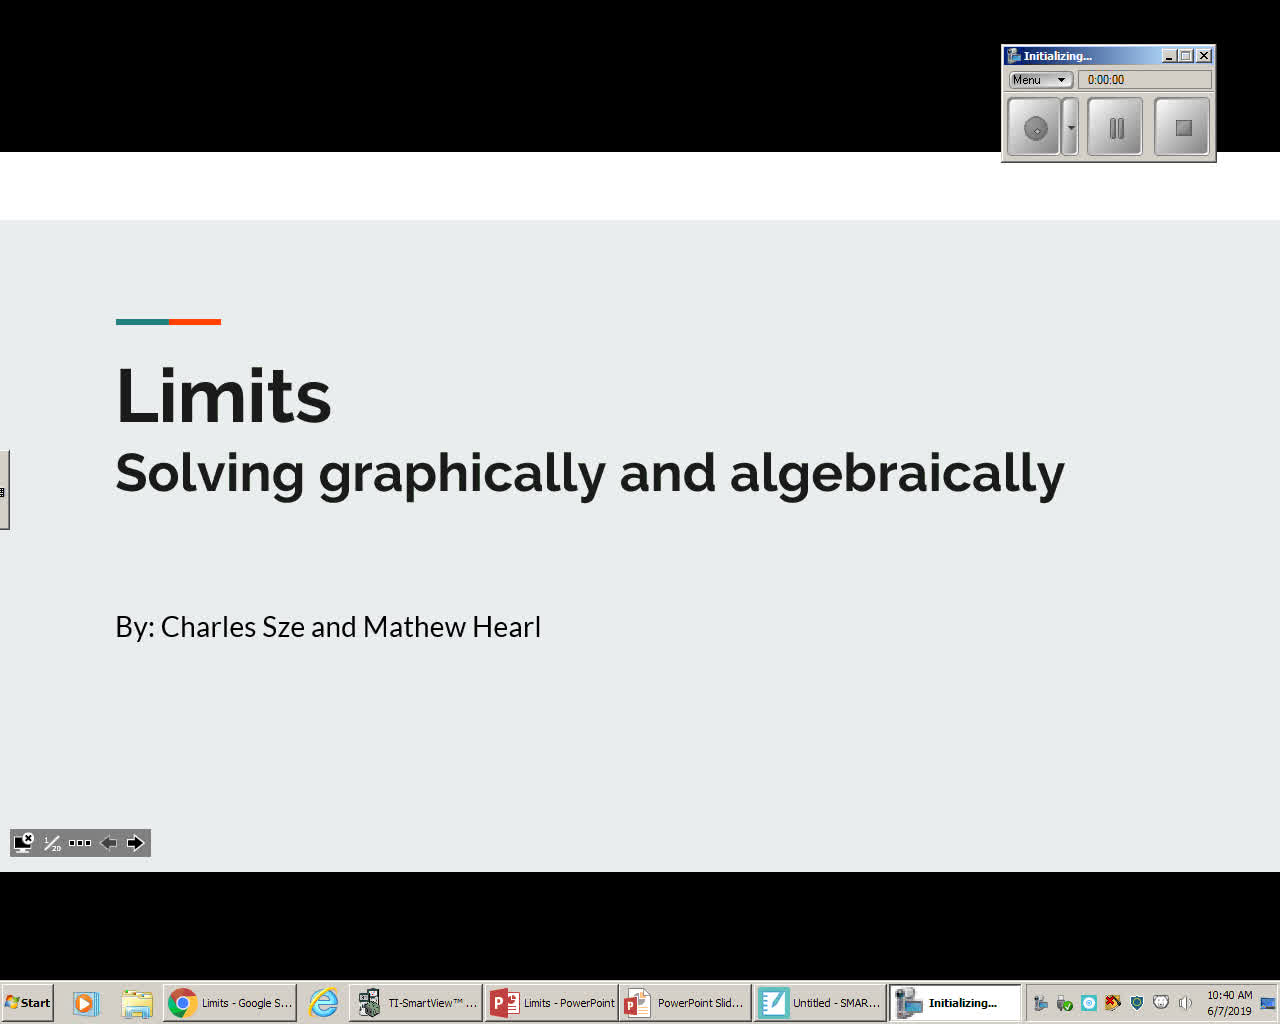Click the recorder camera icon in title bar
The width and height of the screenshot is (1280, 1024).
pos(1014,56)
